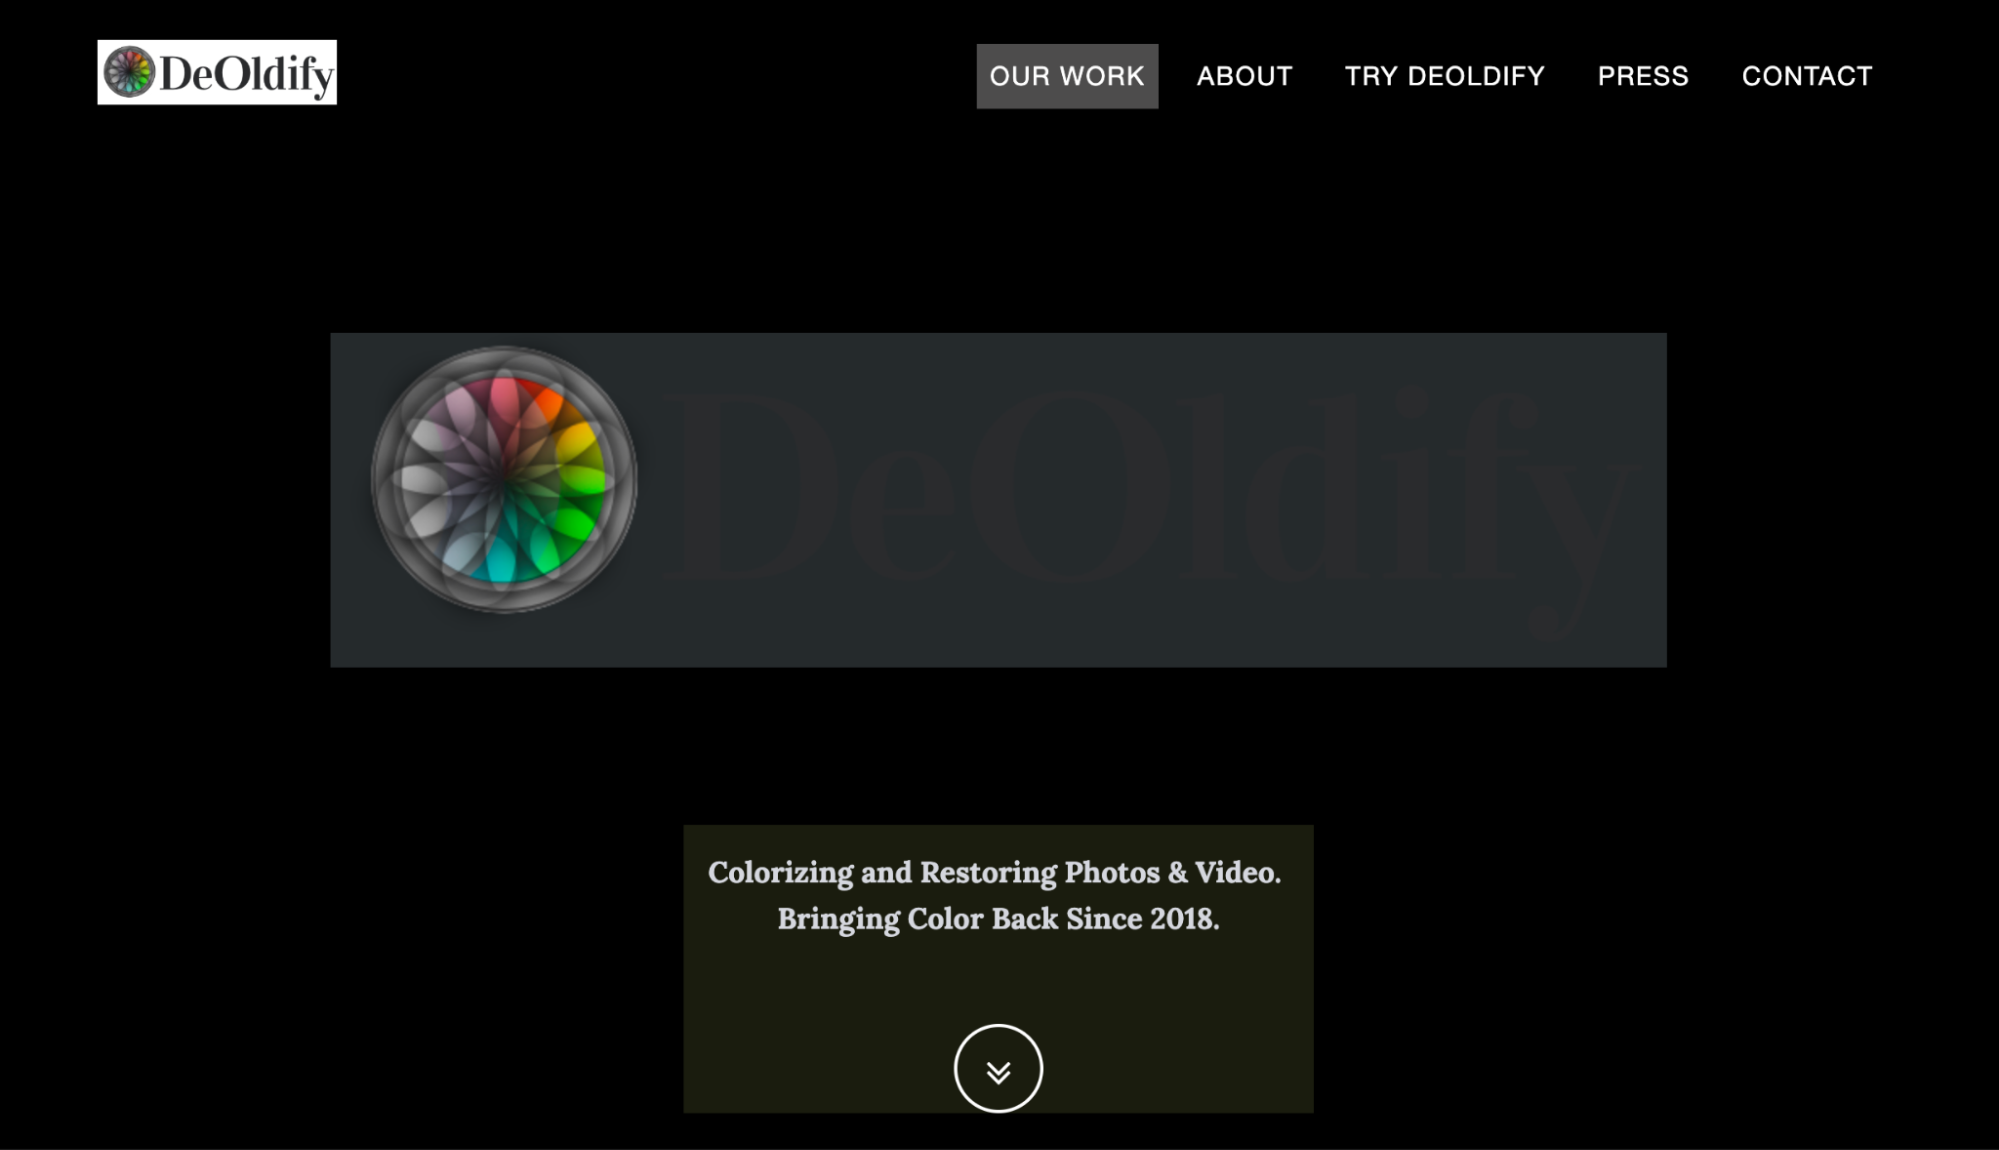Click the orange petal of the large wheel
Viewport: 1999px width, 1150px height.
[548, 404]
